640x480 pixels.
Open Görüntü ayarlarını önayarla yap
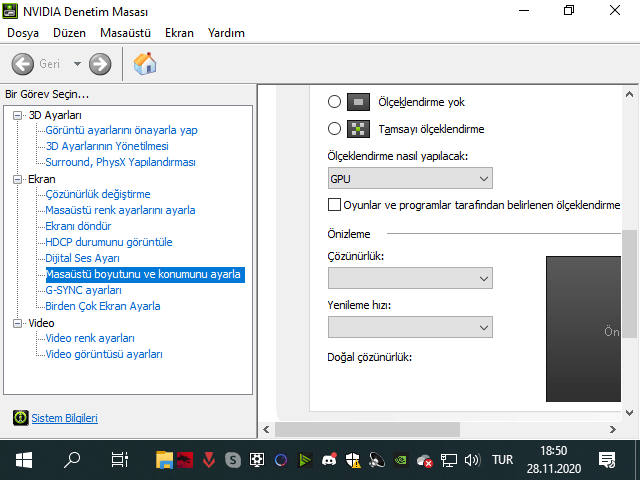tap(121, 130)
